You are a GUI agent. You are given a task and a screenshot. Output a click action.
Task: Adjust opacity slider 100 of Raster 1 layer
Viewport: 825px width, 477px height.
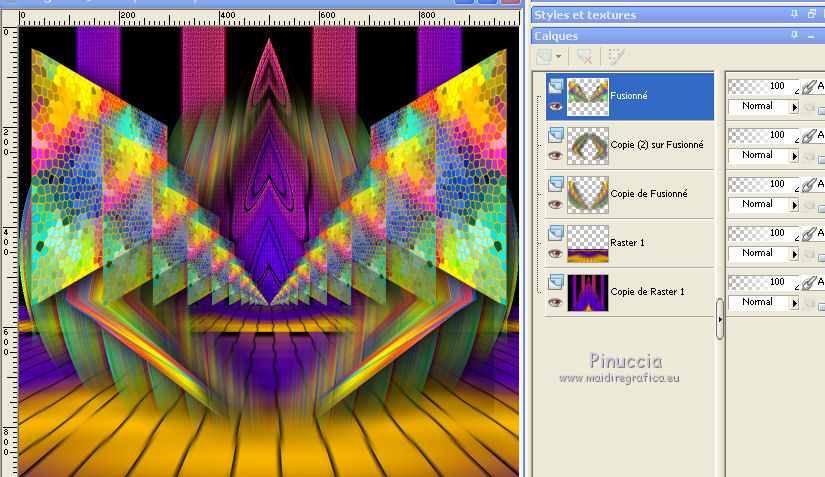(763, 233)
